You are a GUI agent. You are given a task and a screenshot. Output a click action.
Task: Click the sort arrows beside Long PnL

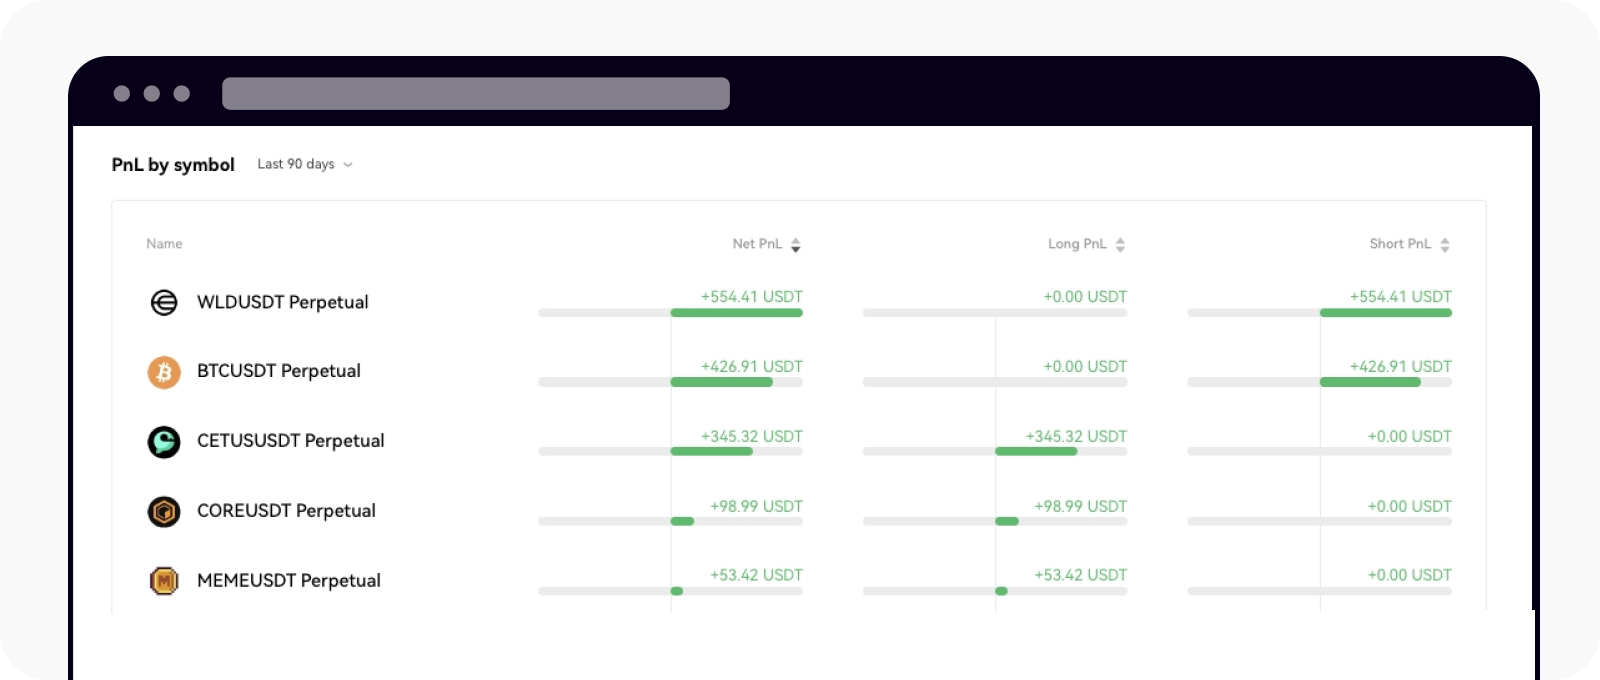[x=1120, y=243]
